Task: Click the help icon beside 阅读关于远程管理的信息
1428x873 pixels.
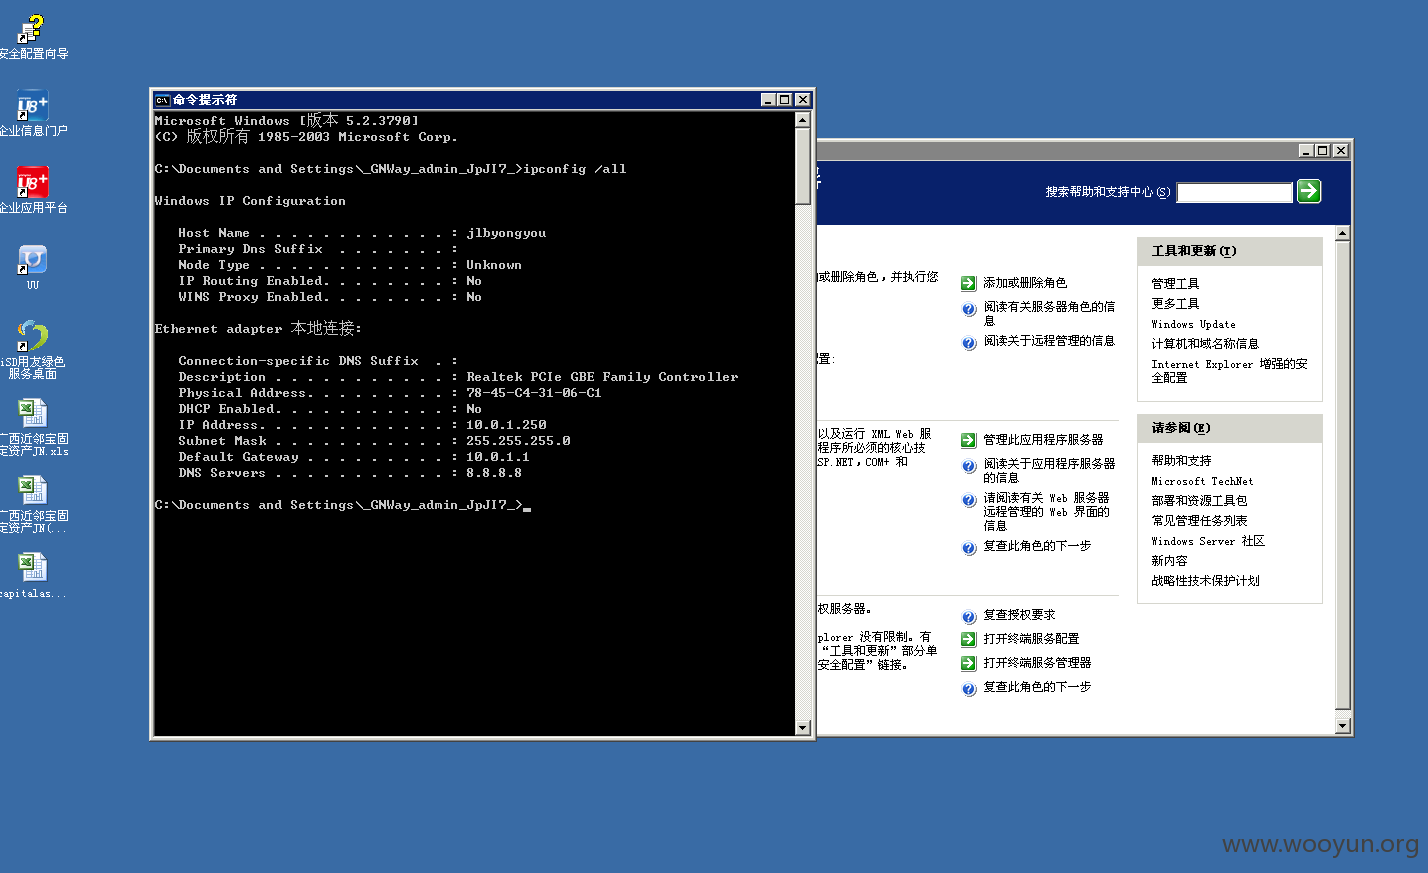Action: click(969, 343)
